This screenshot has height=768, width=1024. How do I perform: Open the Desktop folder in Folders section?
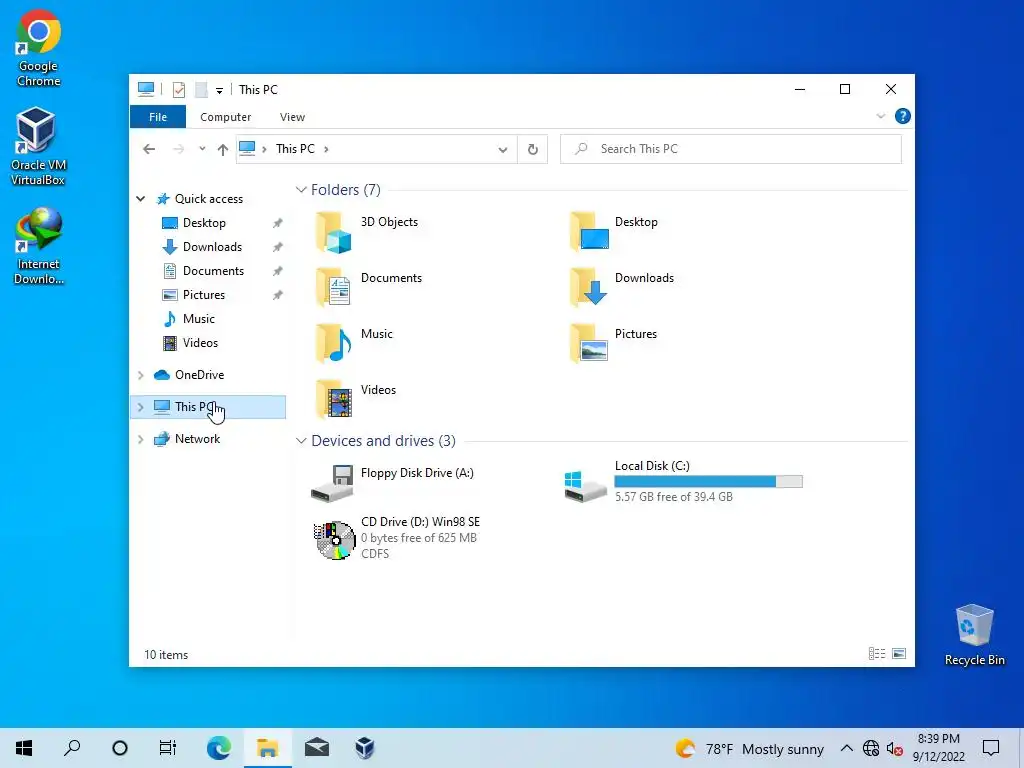[613, 232]
